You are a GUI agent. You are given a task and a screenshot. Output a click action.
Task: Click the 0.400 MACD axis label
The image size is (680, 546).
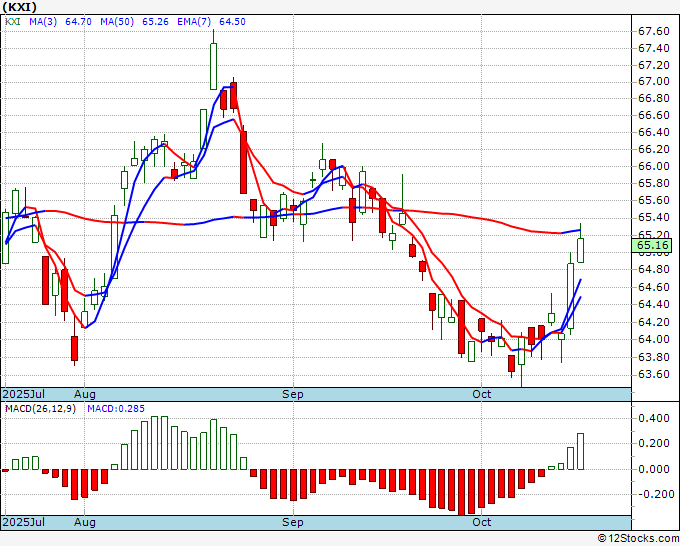point(656,418)
